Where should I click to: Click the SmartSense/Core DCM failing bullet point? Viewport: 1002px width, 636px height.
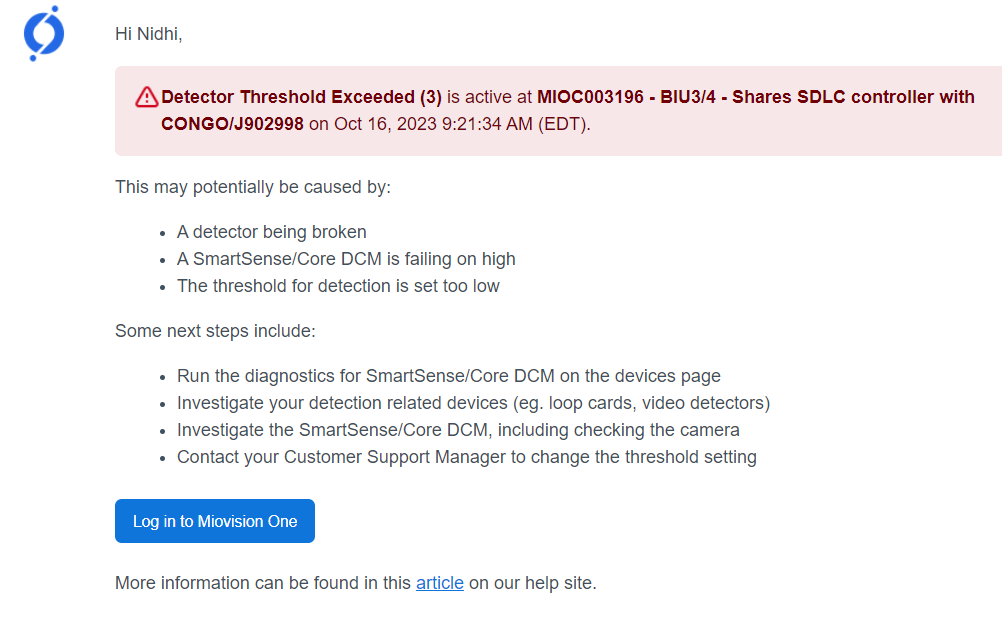coord(346,258)
